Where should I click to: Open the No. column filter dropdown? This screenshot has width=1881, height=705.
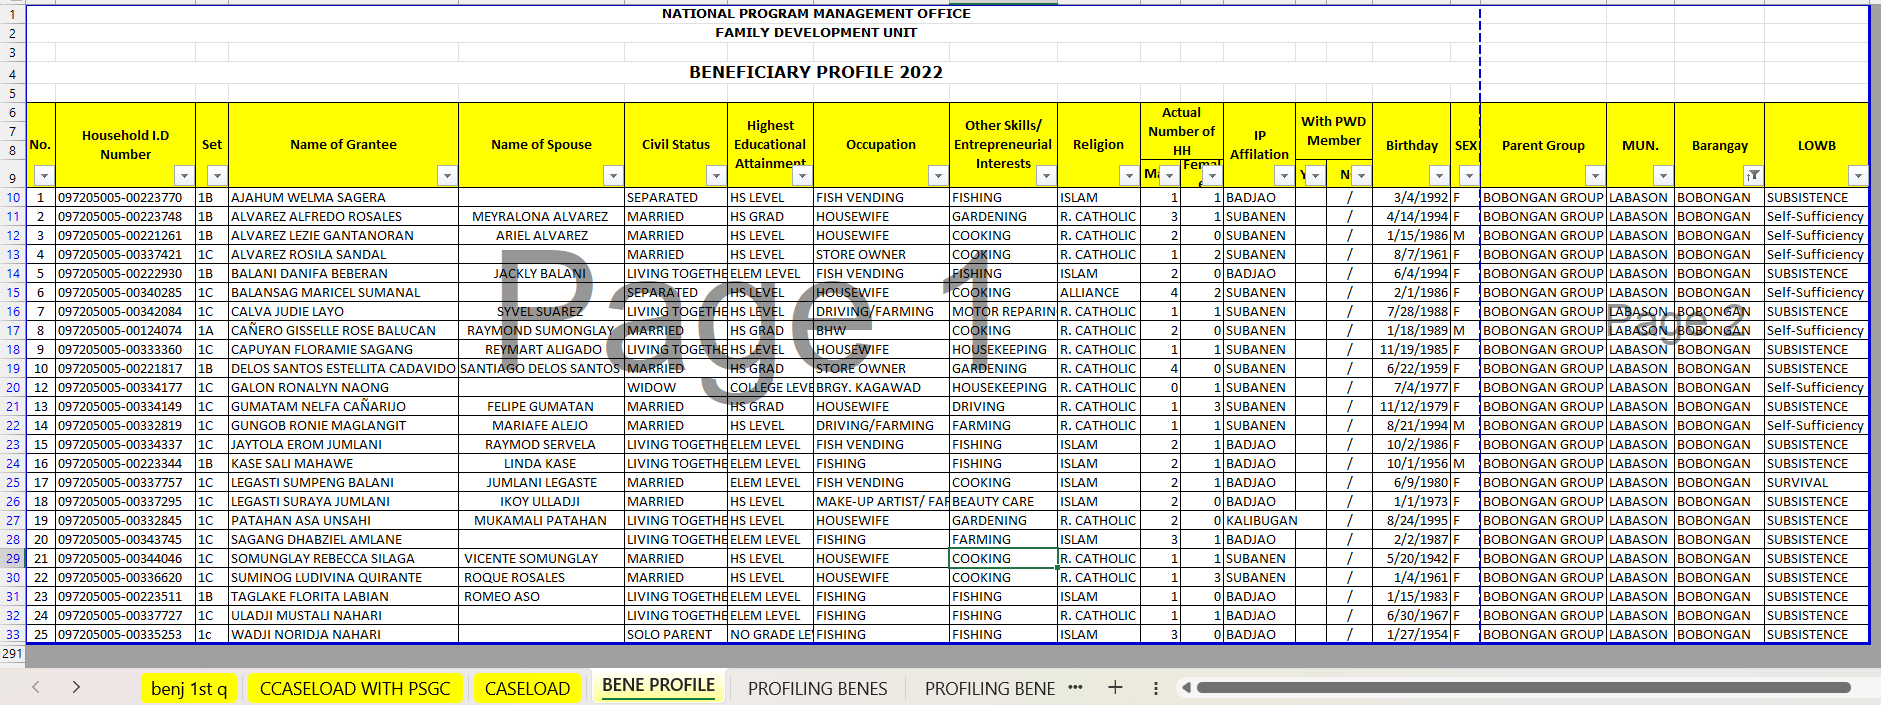click(43, 176)
